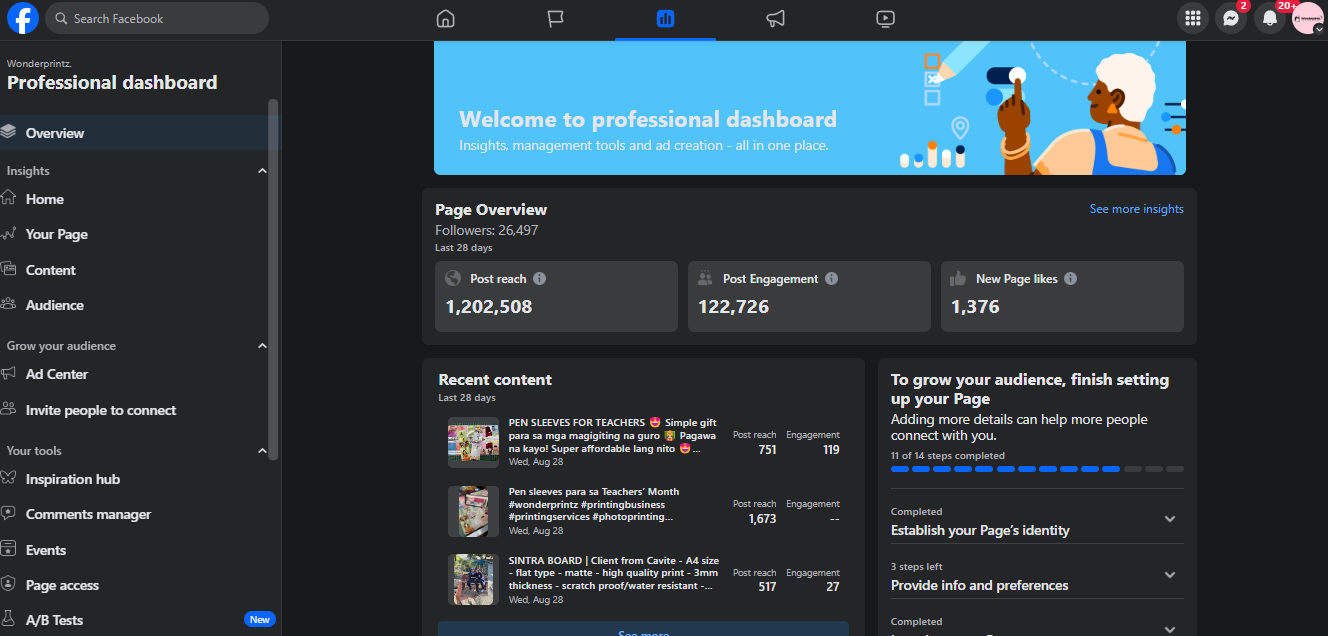The width and height of the screenshot is (1328, 636).
Task: Open the Video play icon in top navigation
Action: coord(885,18)
